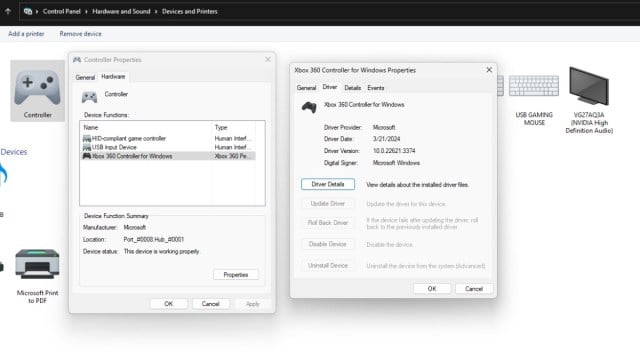The width and height of the screenshot is (640, 360).
Task: Open Control Panel breadcrumb
Action: tap(62, 11)
